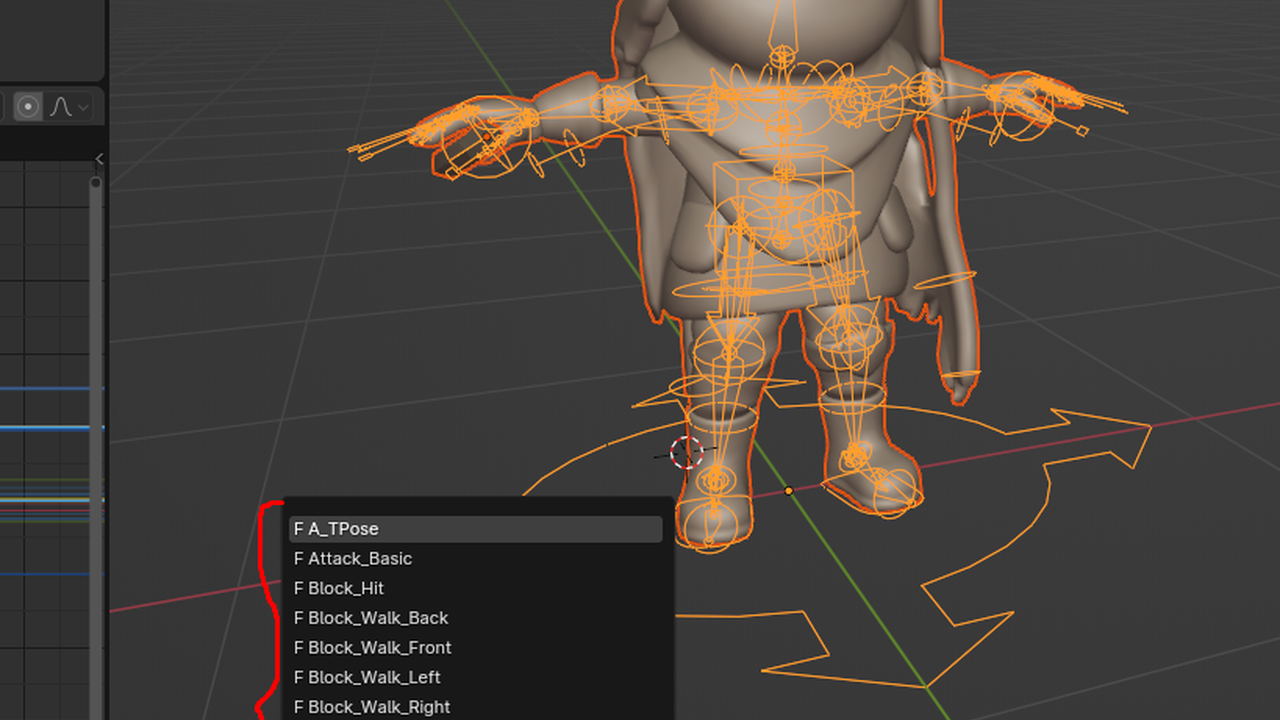The width and height of the screenshot is (1280, 720).
Task: Open the falloff type dropdown chevron
Action: (x=84, y=107)
